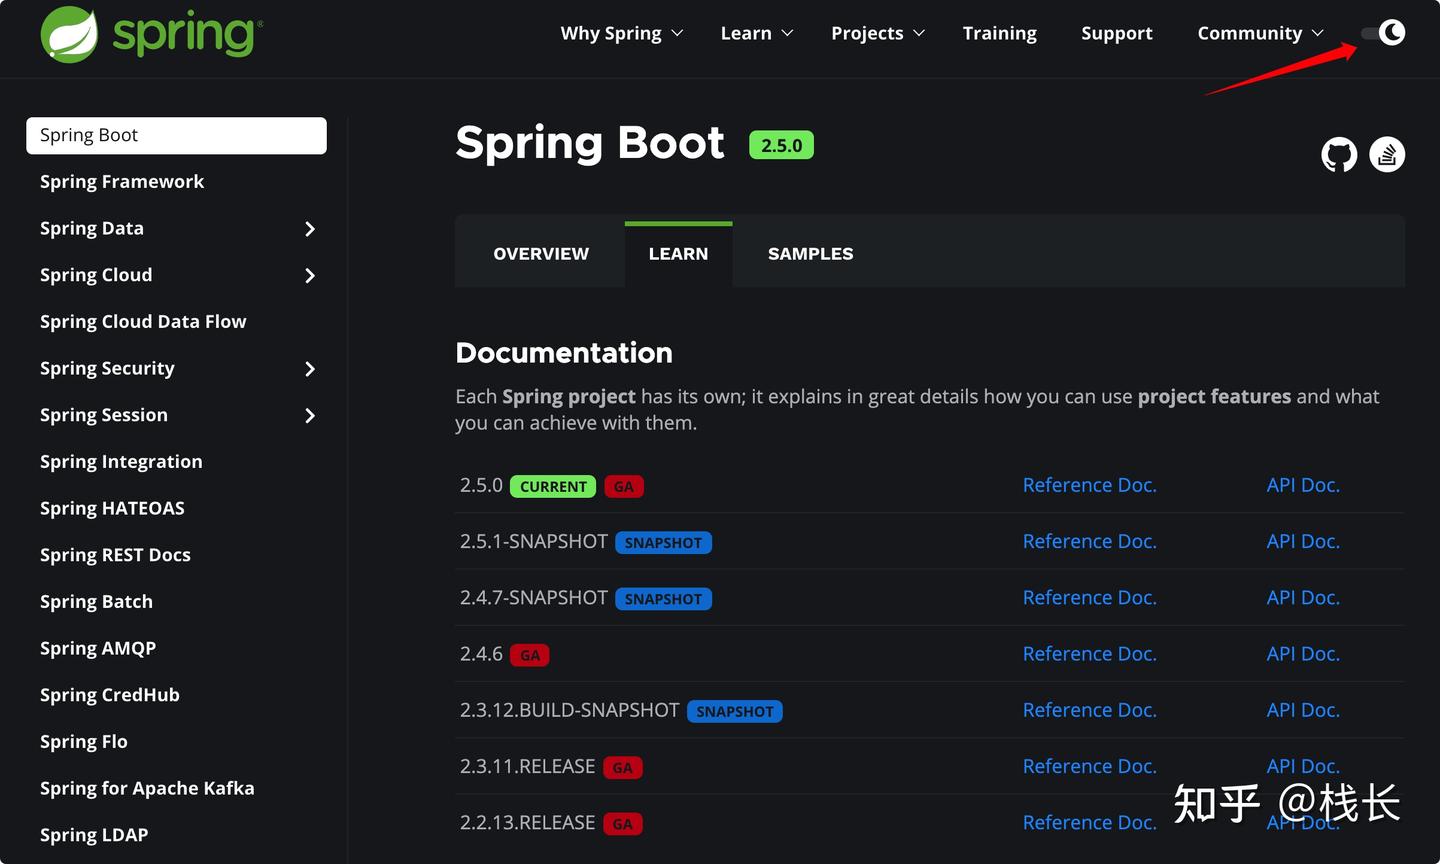Image resolution: width=1440 pixels, height=864 pixels.
Task: Open API Doc. for 2.4.7-SNAPSHOT
Action: tap(1303, 597)
